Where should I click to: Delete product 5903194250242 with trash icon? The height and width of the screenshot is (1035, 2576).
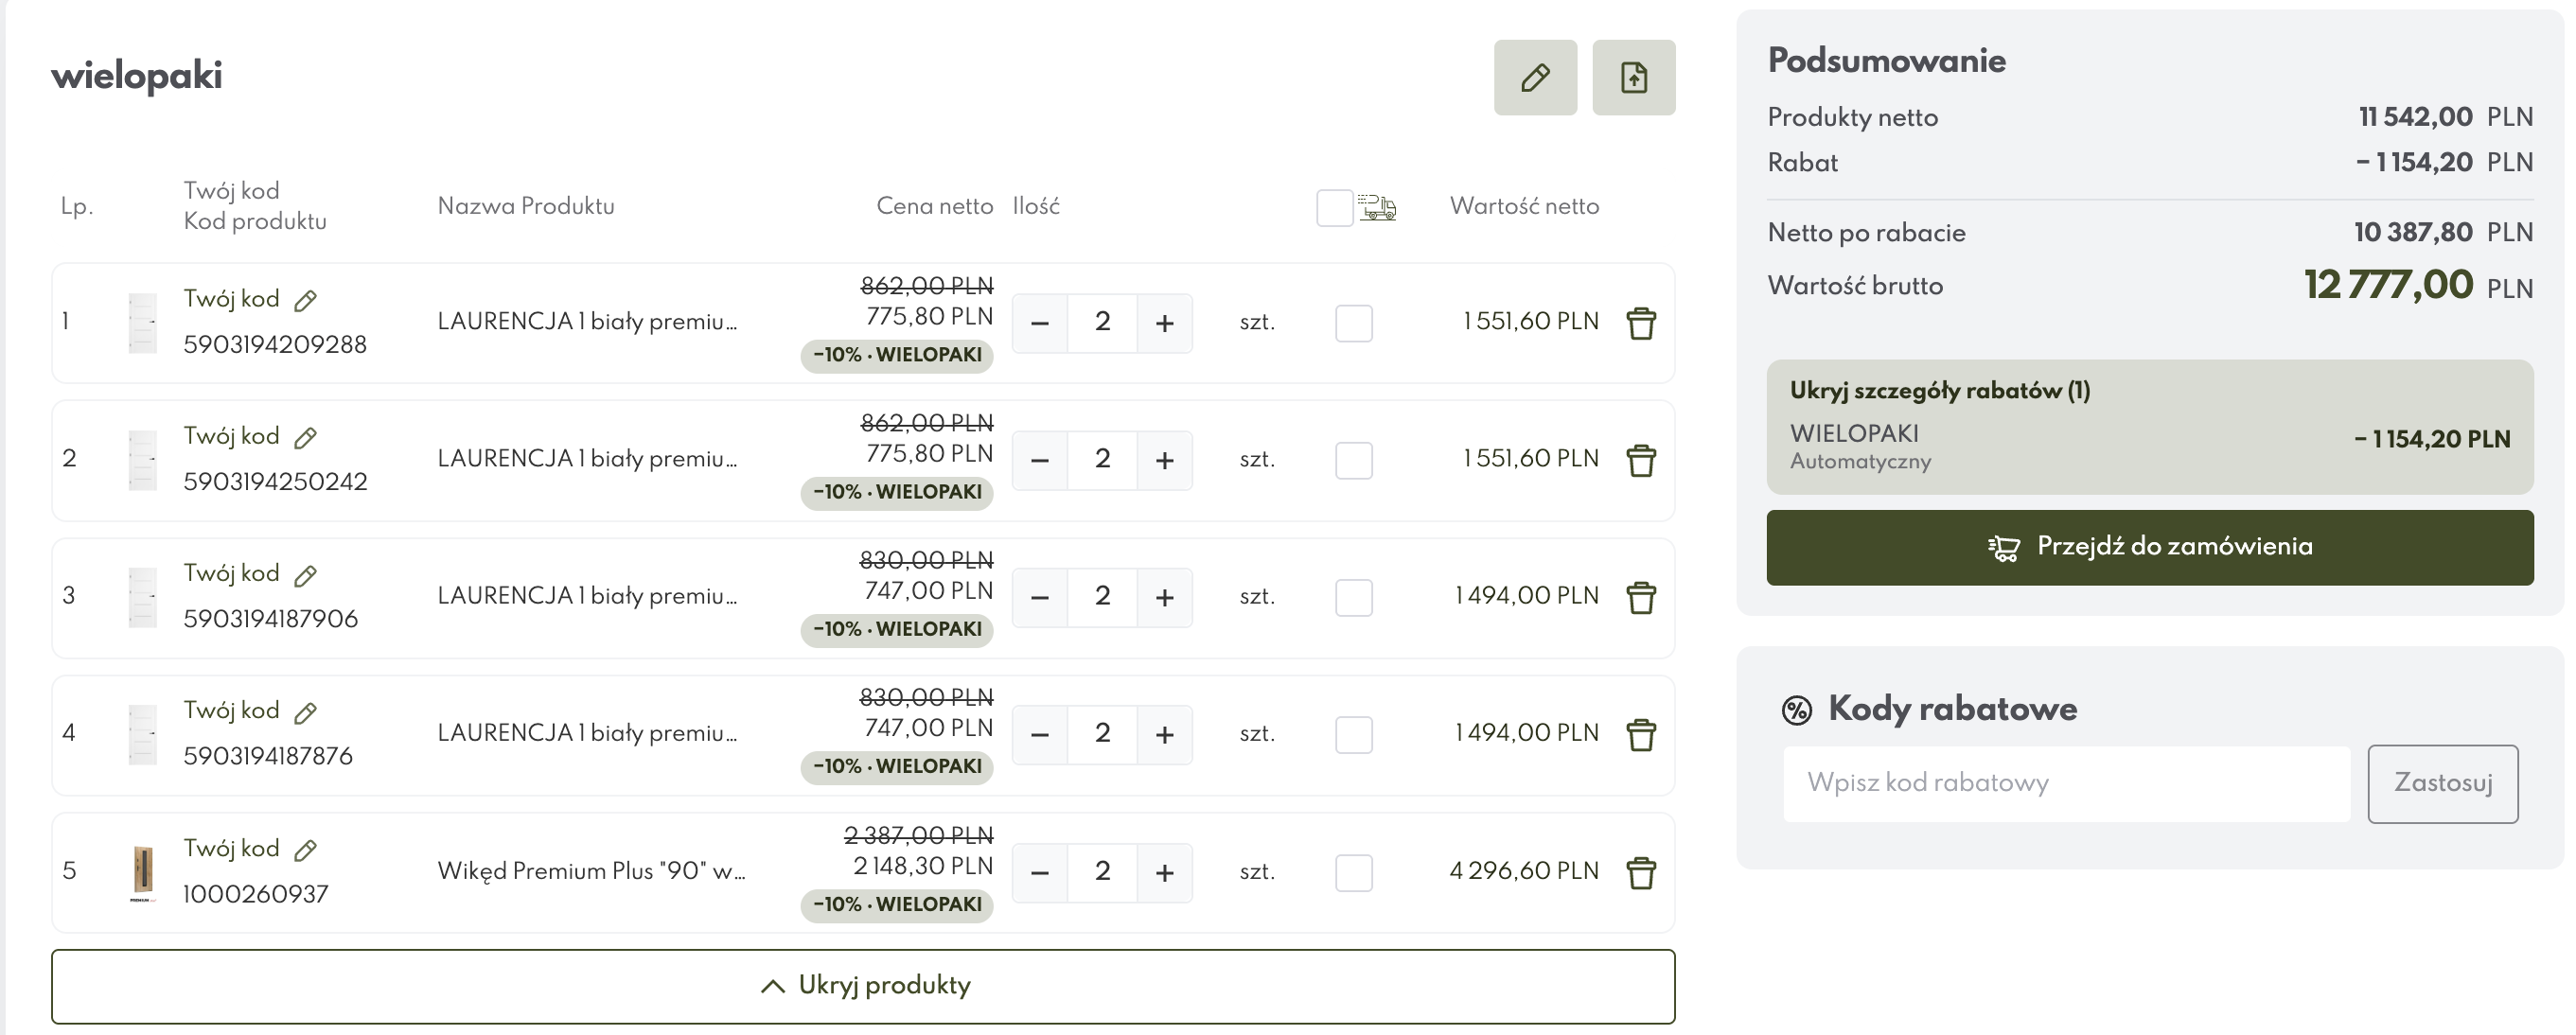click(1640, 460)
